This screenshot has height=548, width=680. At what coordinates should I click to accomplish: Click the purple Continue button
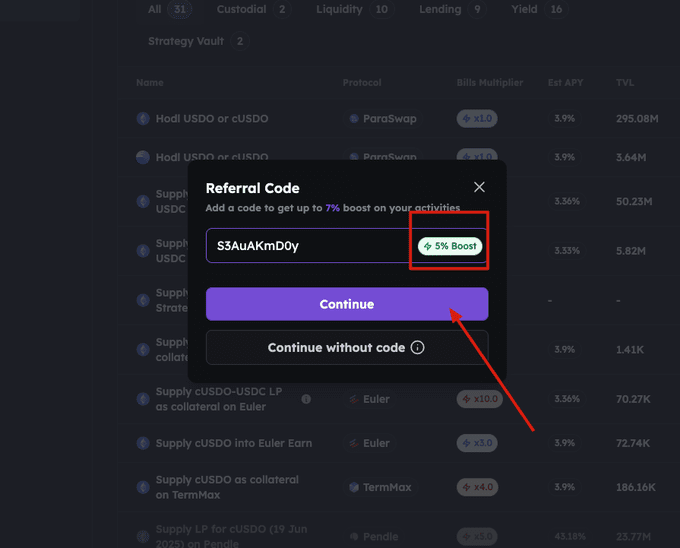347,304
